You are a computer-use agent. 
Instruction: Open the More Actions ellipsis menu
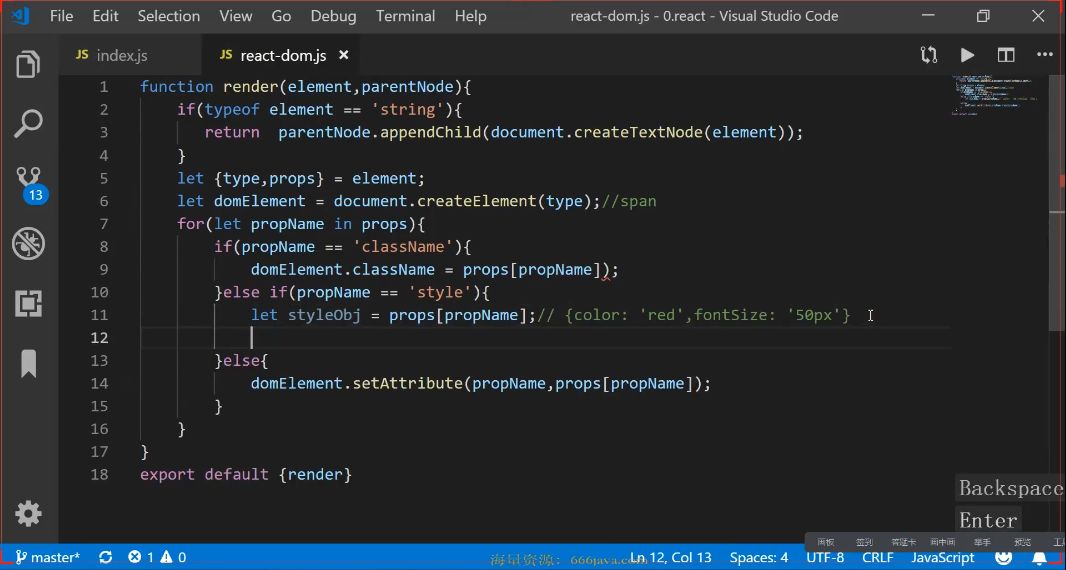point(1044,55)
